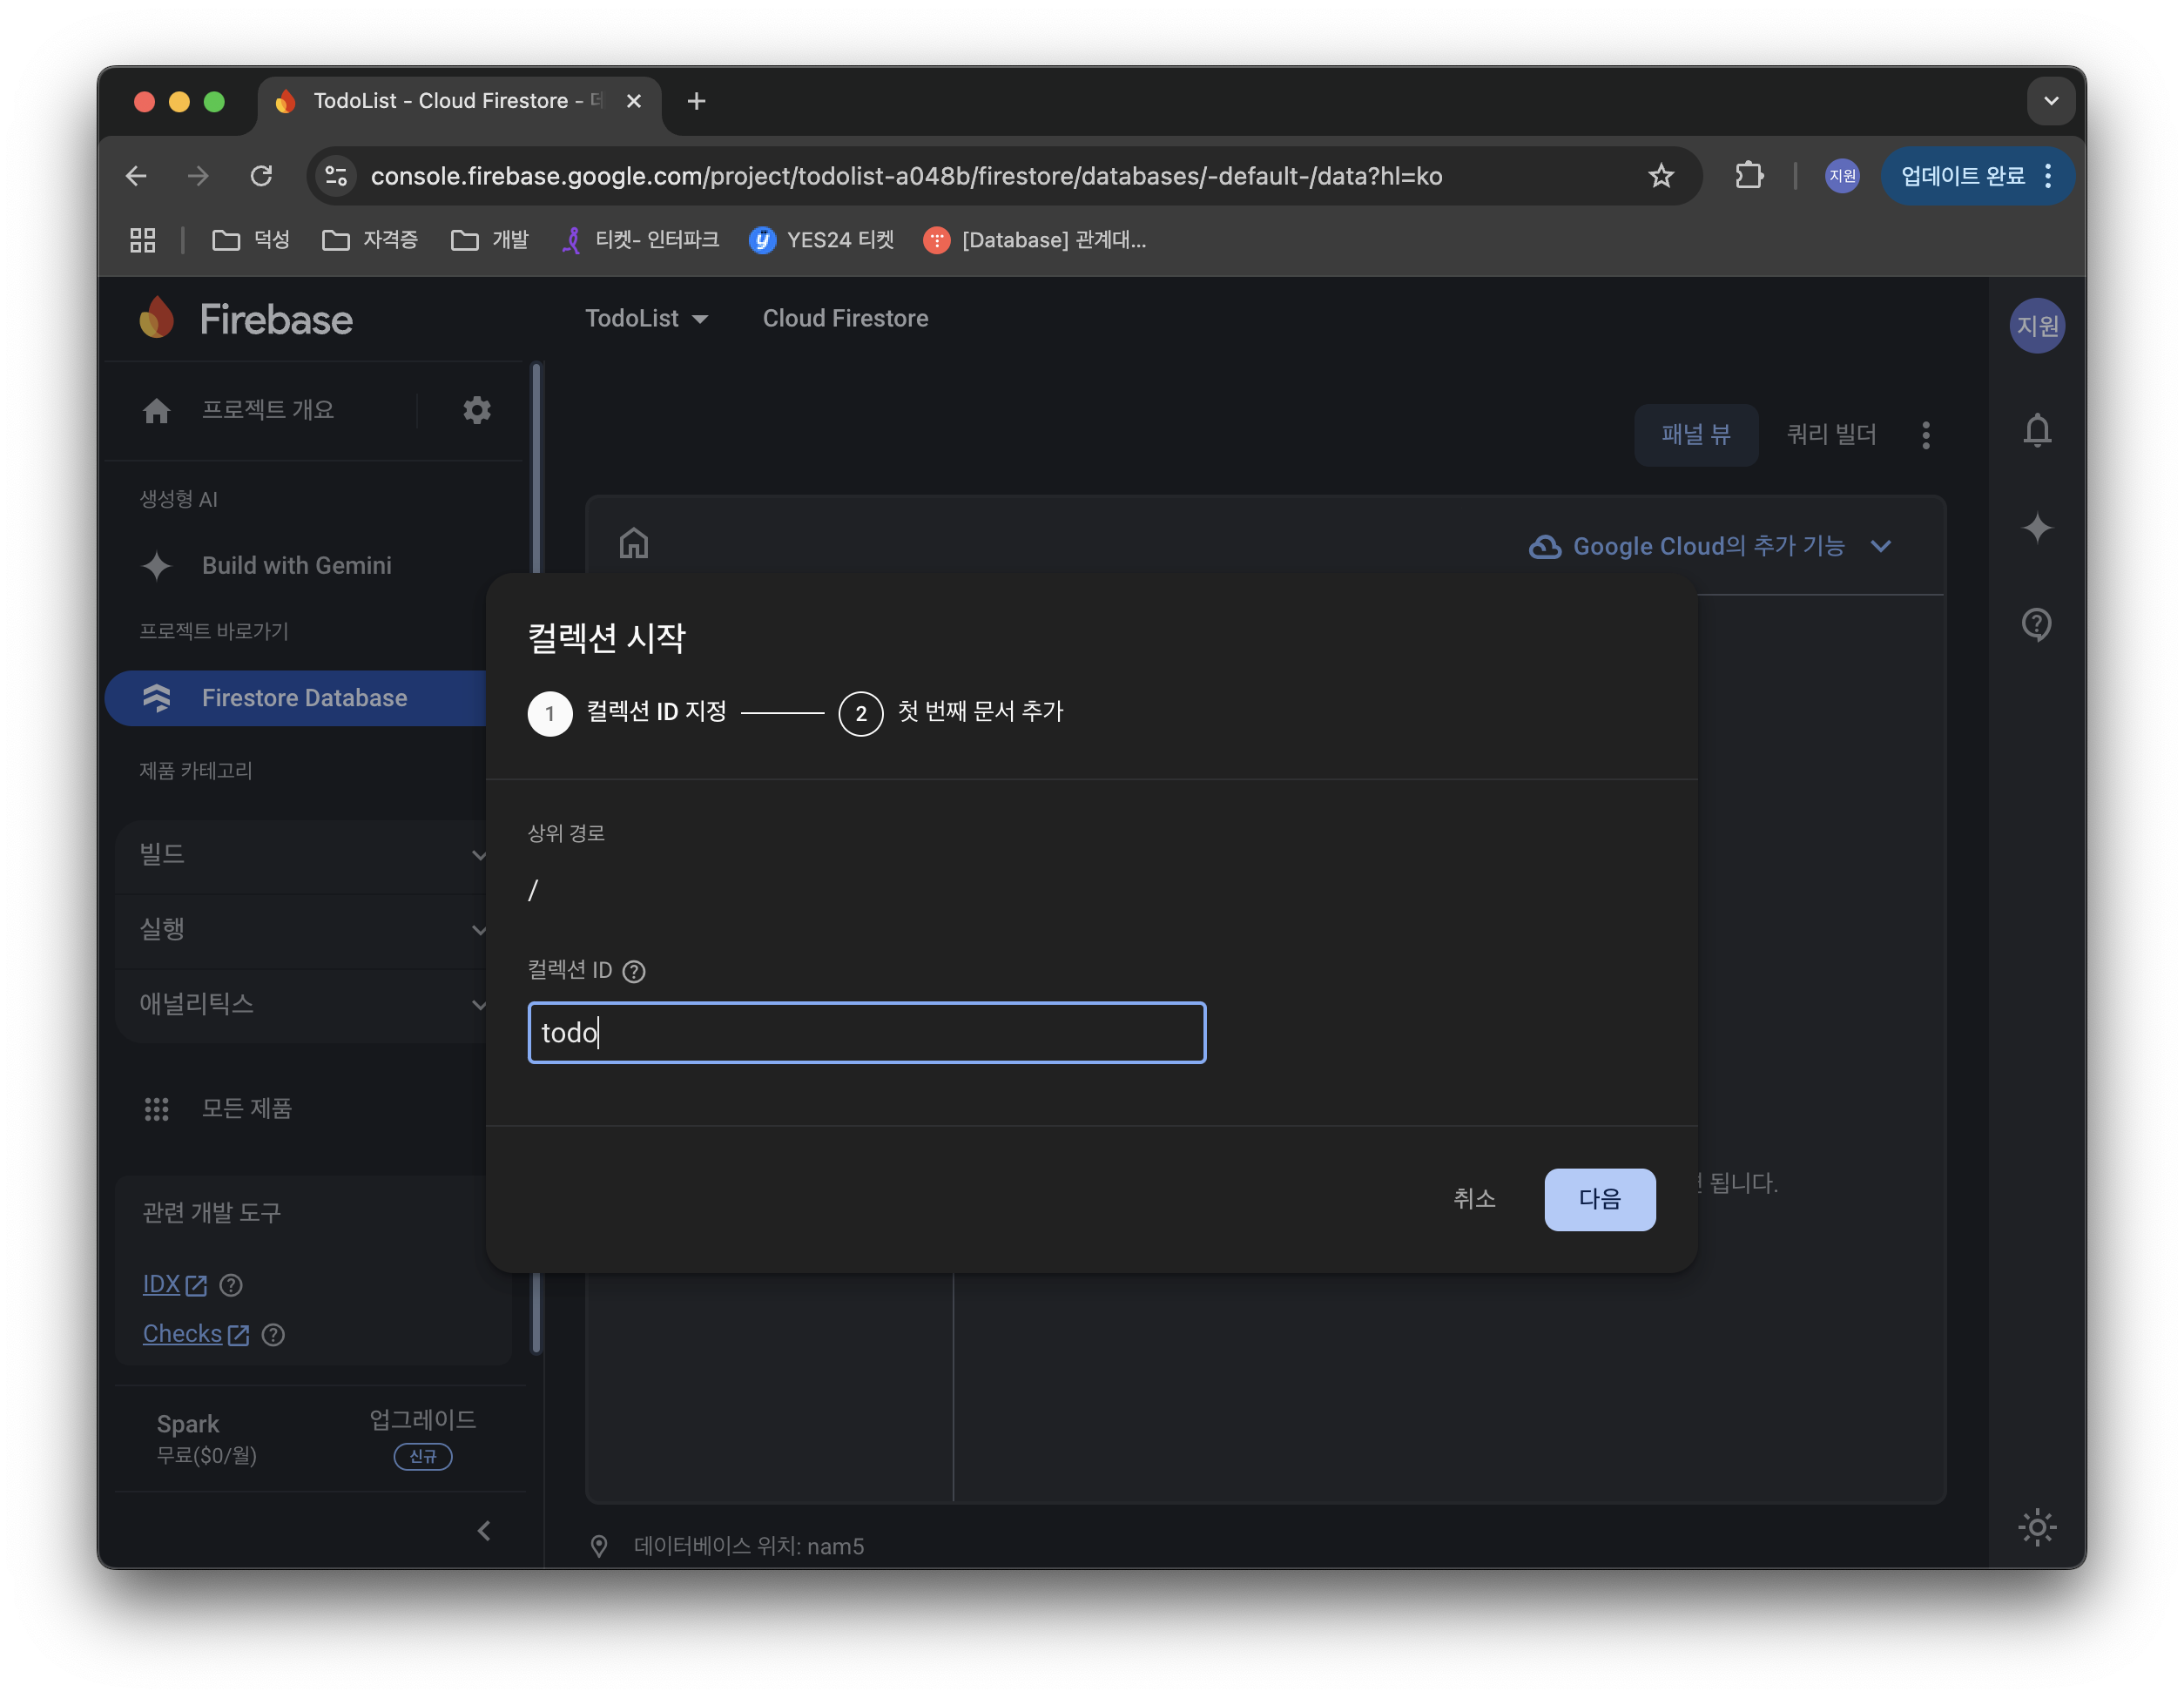
Task: Click the project settings gear icon
Action: (x=476, y=410)
